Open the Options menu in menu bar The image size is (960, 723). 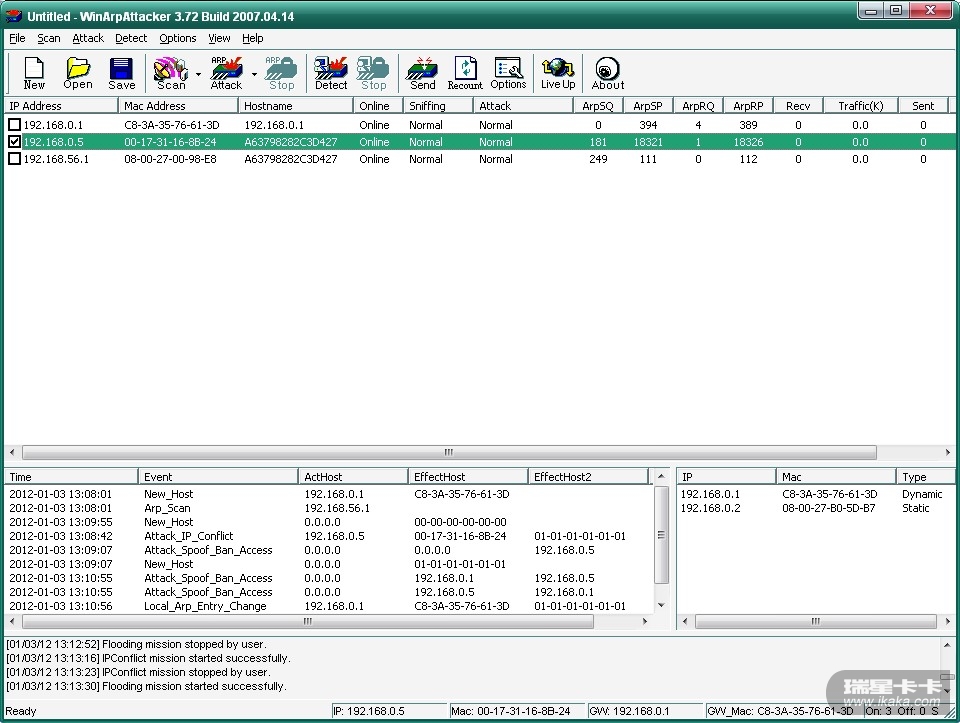coord(178,38)
